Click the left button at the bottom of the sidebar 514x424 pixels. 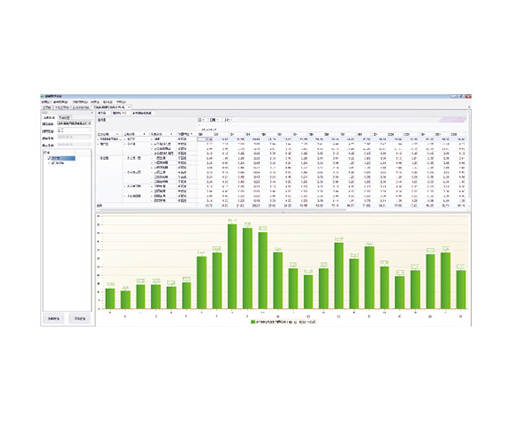click(x=54, y=319)
